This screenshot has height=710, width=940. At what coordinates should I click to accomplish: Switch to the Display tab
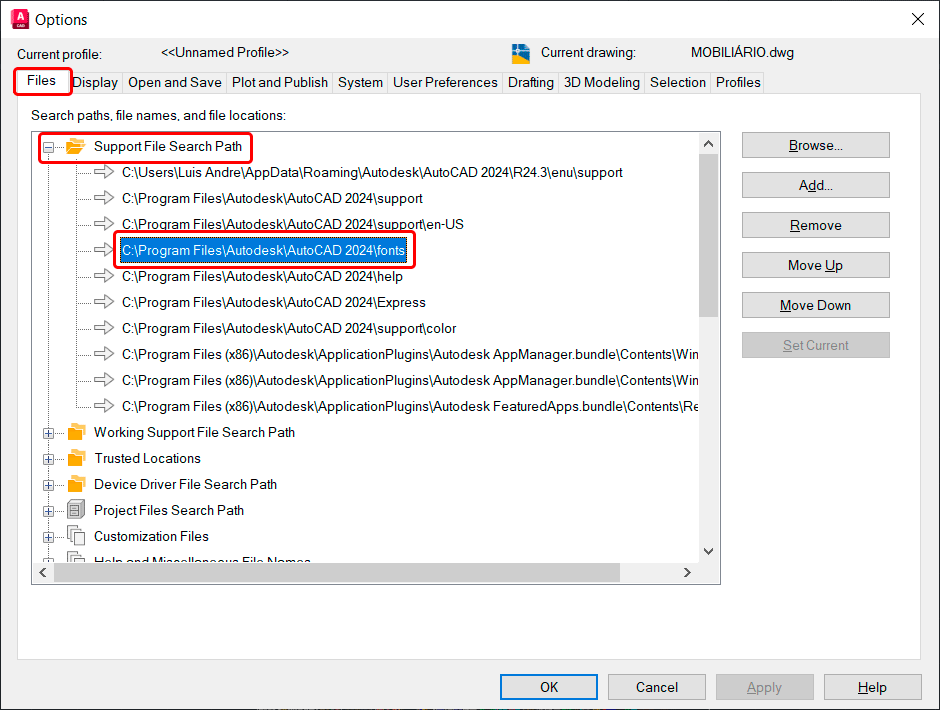(95, 83)
